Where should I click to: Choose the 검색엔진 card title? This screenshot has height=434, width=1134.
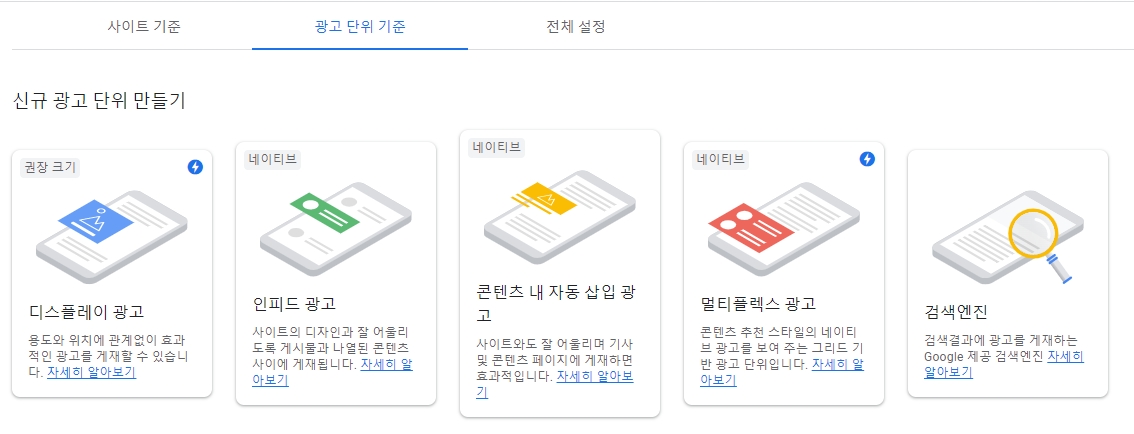956,312
